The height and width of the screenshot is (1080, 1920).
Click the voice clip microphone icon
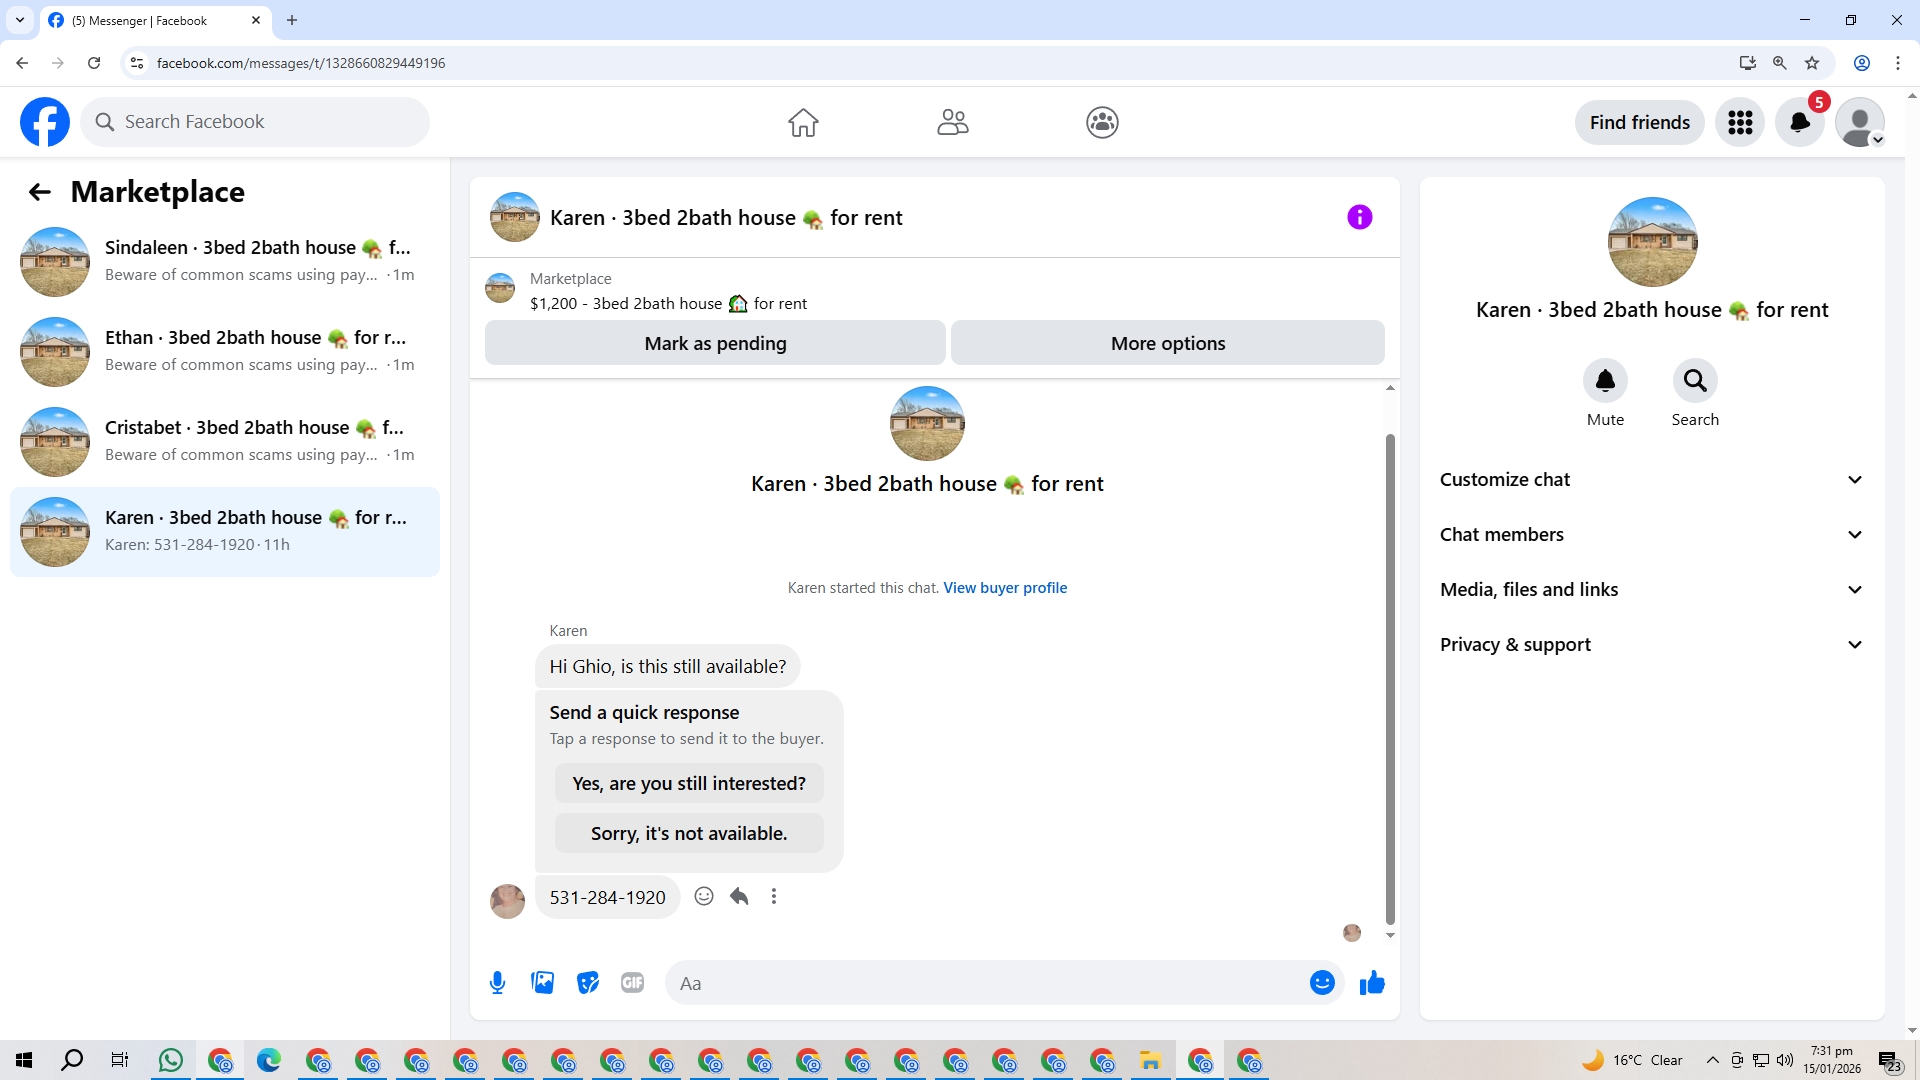497,983
